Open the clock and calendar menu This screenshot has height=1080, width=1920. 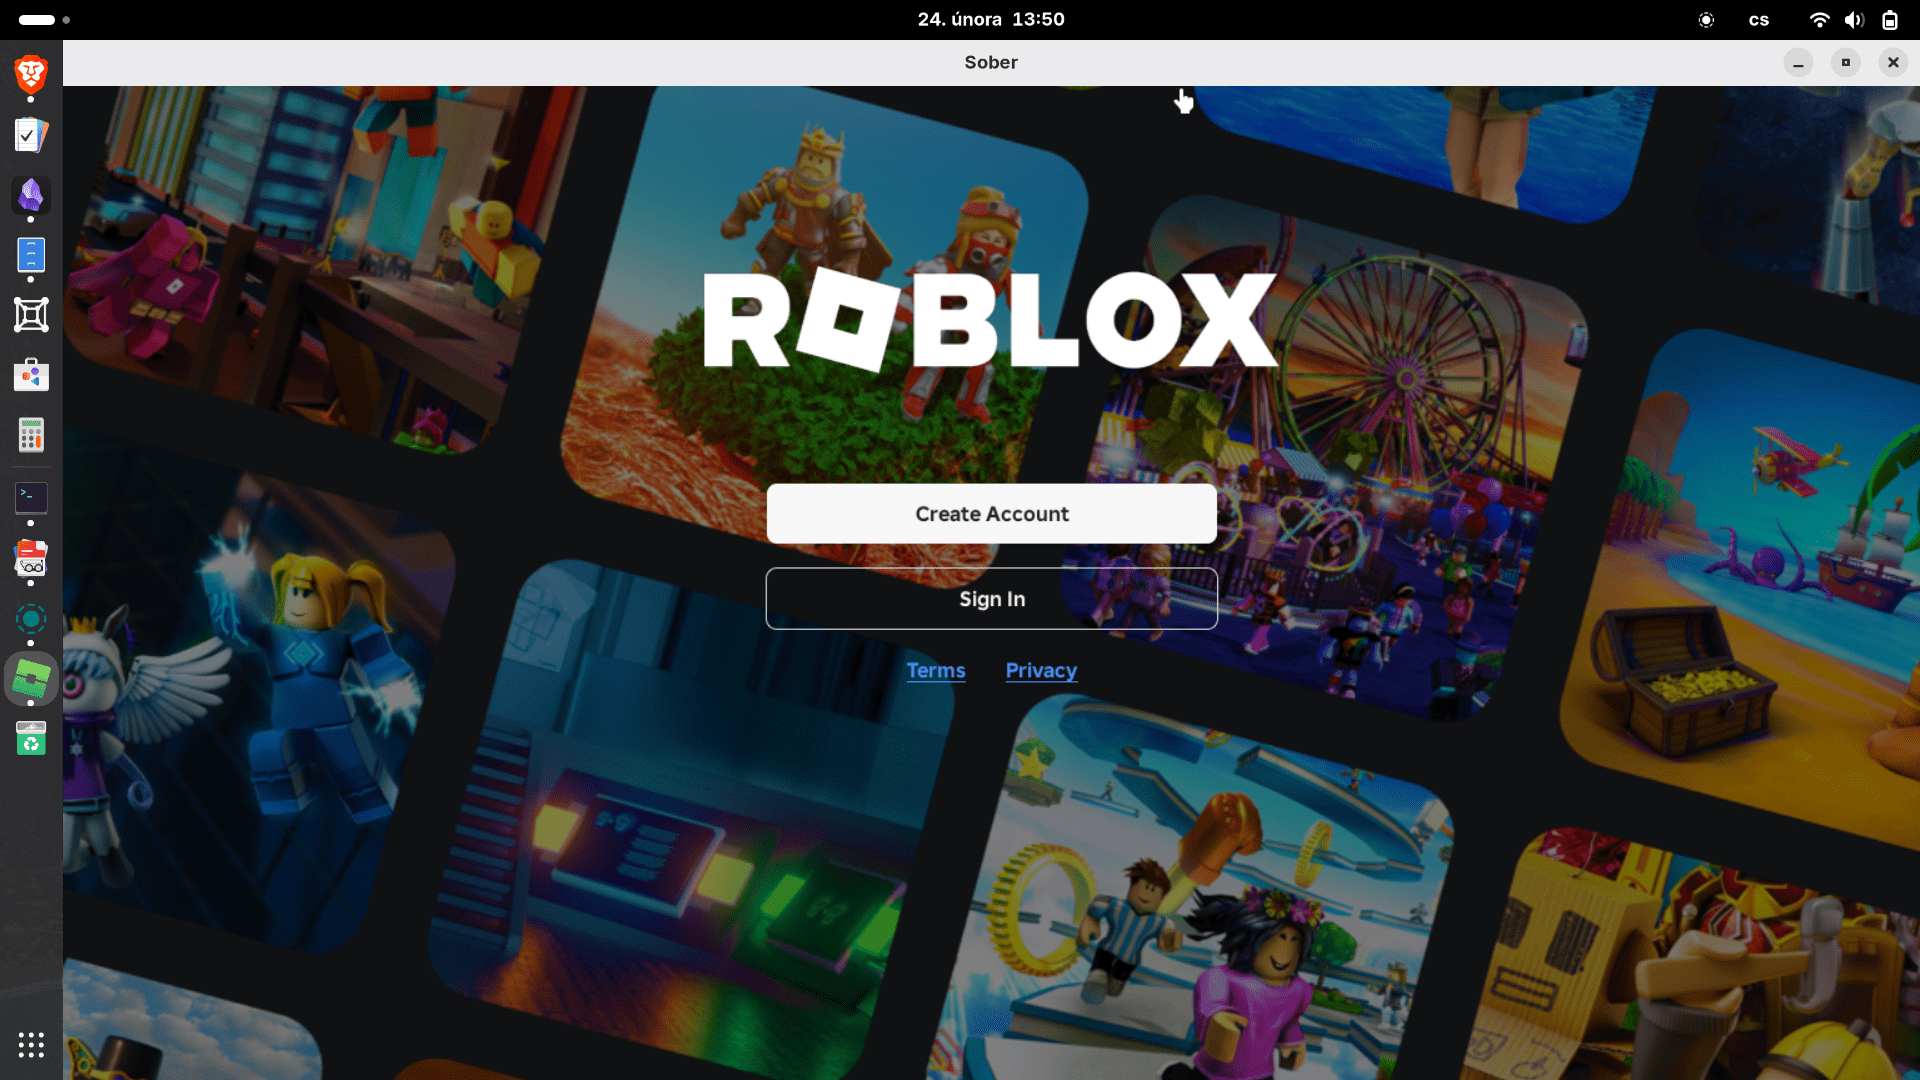coord(991,20)
